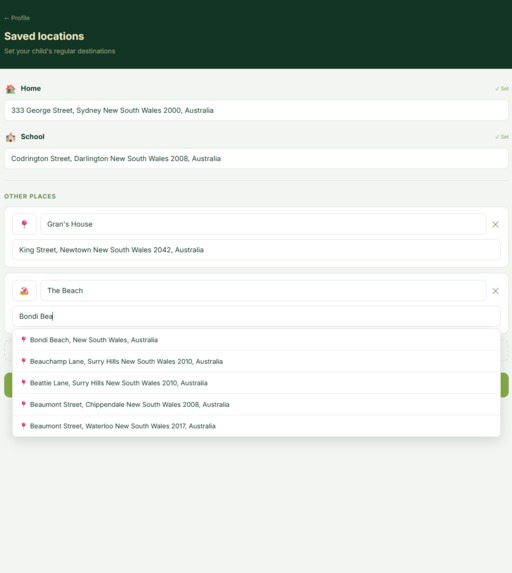Remove The Beach place
Screen dimensions: 512x573
[x=495, y=291]
